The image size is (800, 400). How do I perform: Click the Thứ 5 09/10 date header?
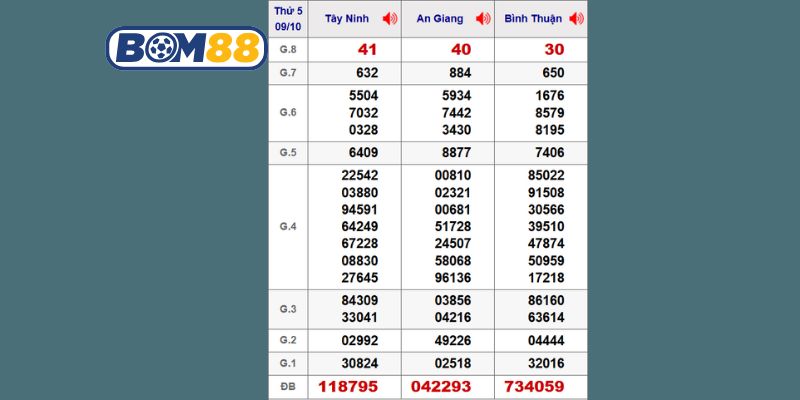click(x=288, y=19)
